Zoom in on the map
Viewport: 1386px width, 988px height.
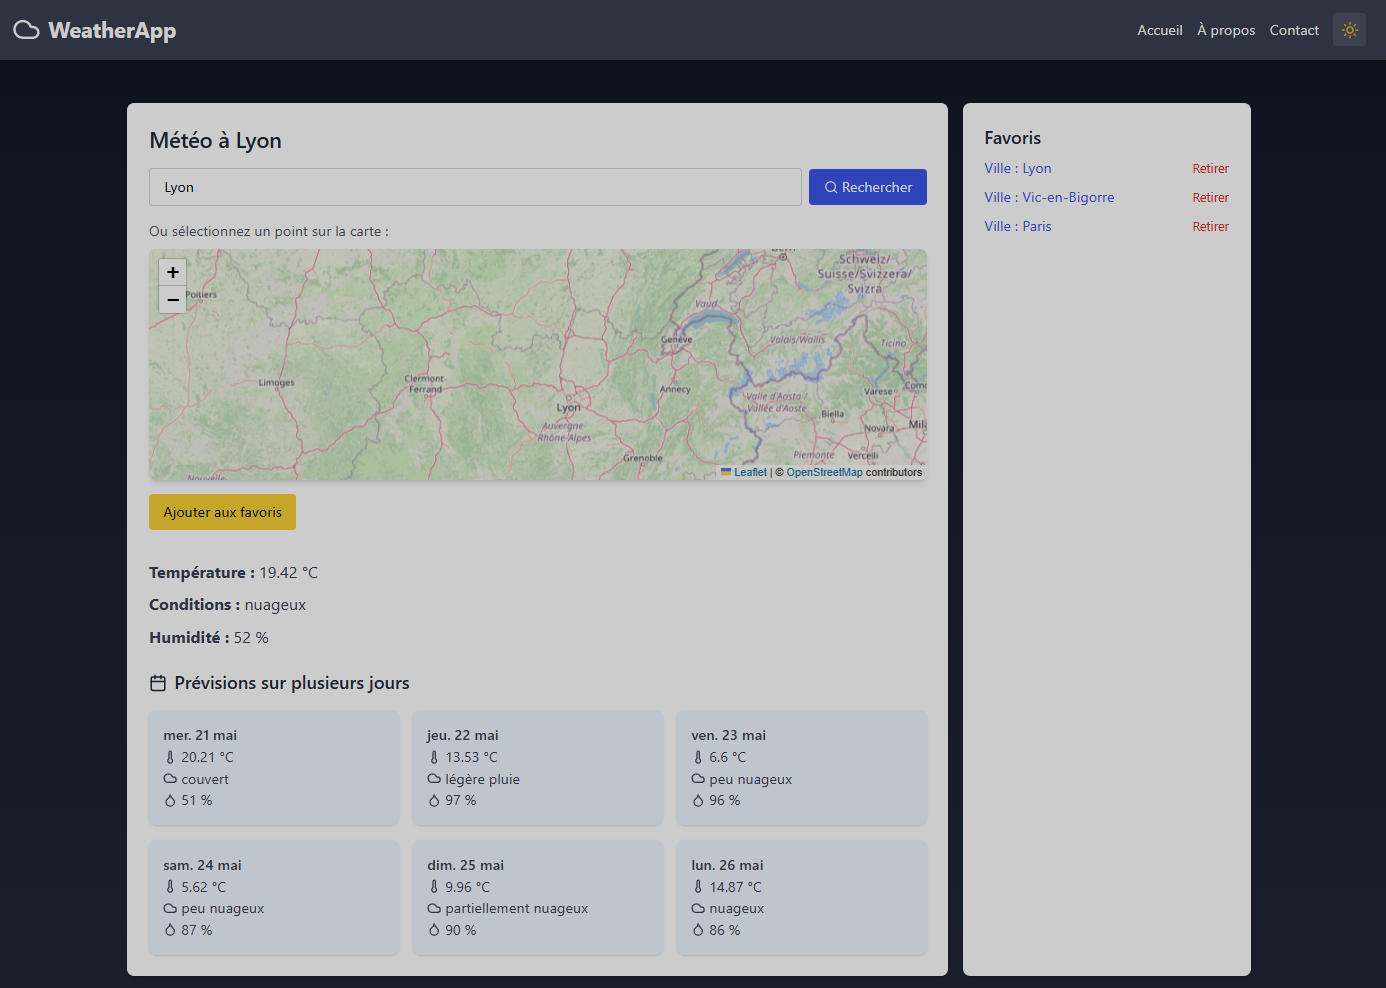pos(173,272)
